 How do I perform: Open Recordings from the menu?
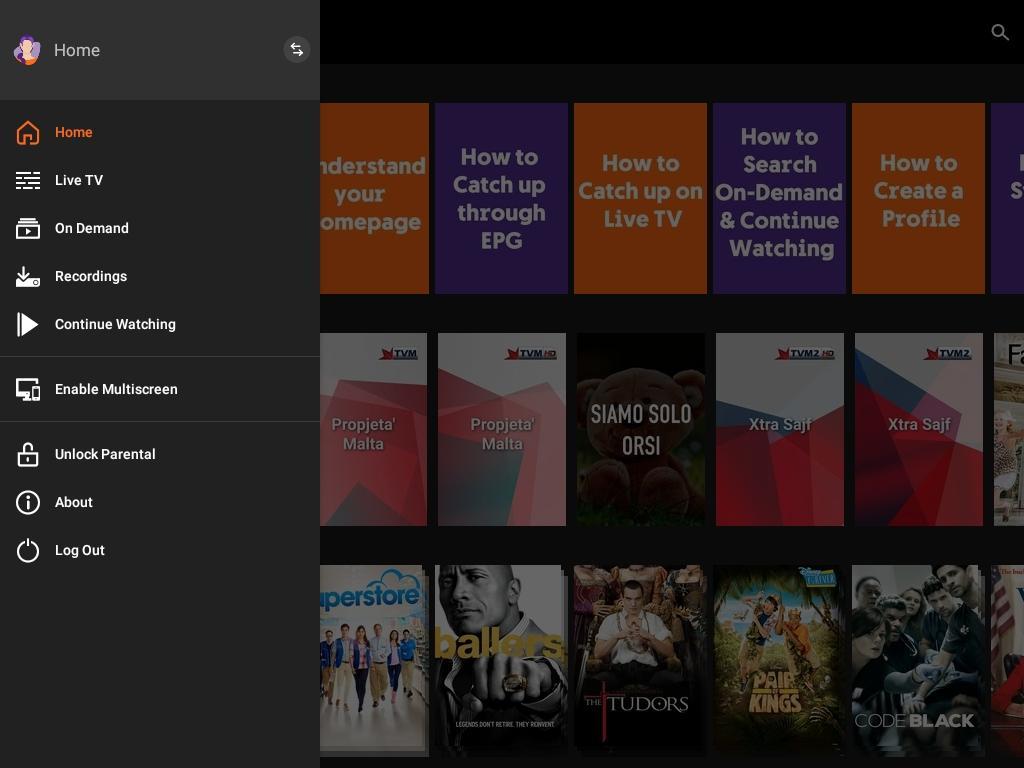click(x=91, y=276)
